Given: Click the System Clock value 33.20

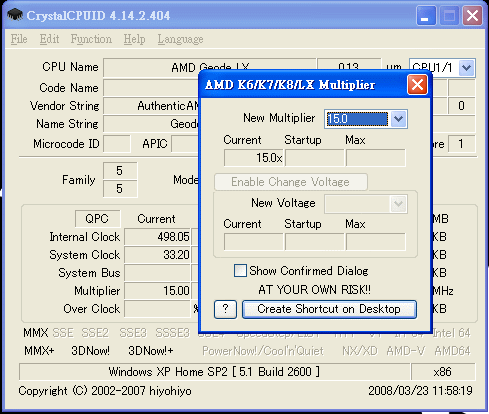Looking at the screenshot, I should coord(157,255).
